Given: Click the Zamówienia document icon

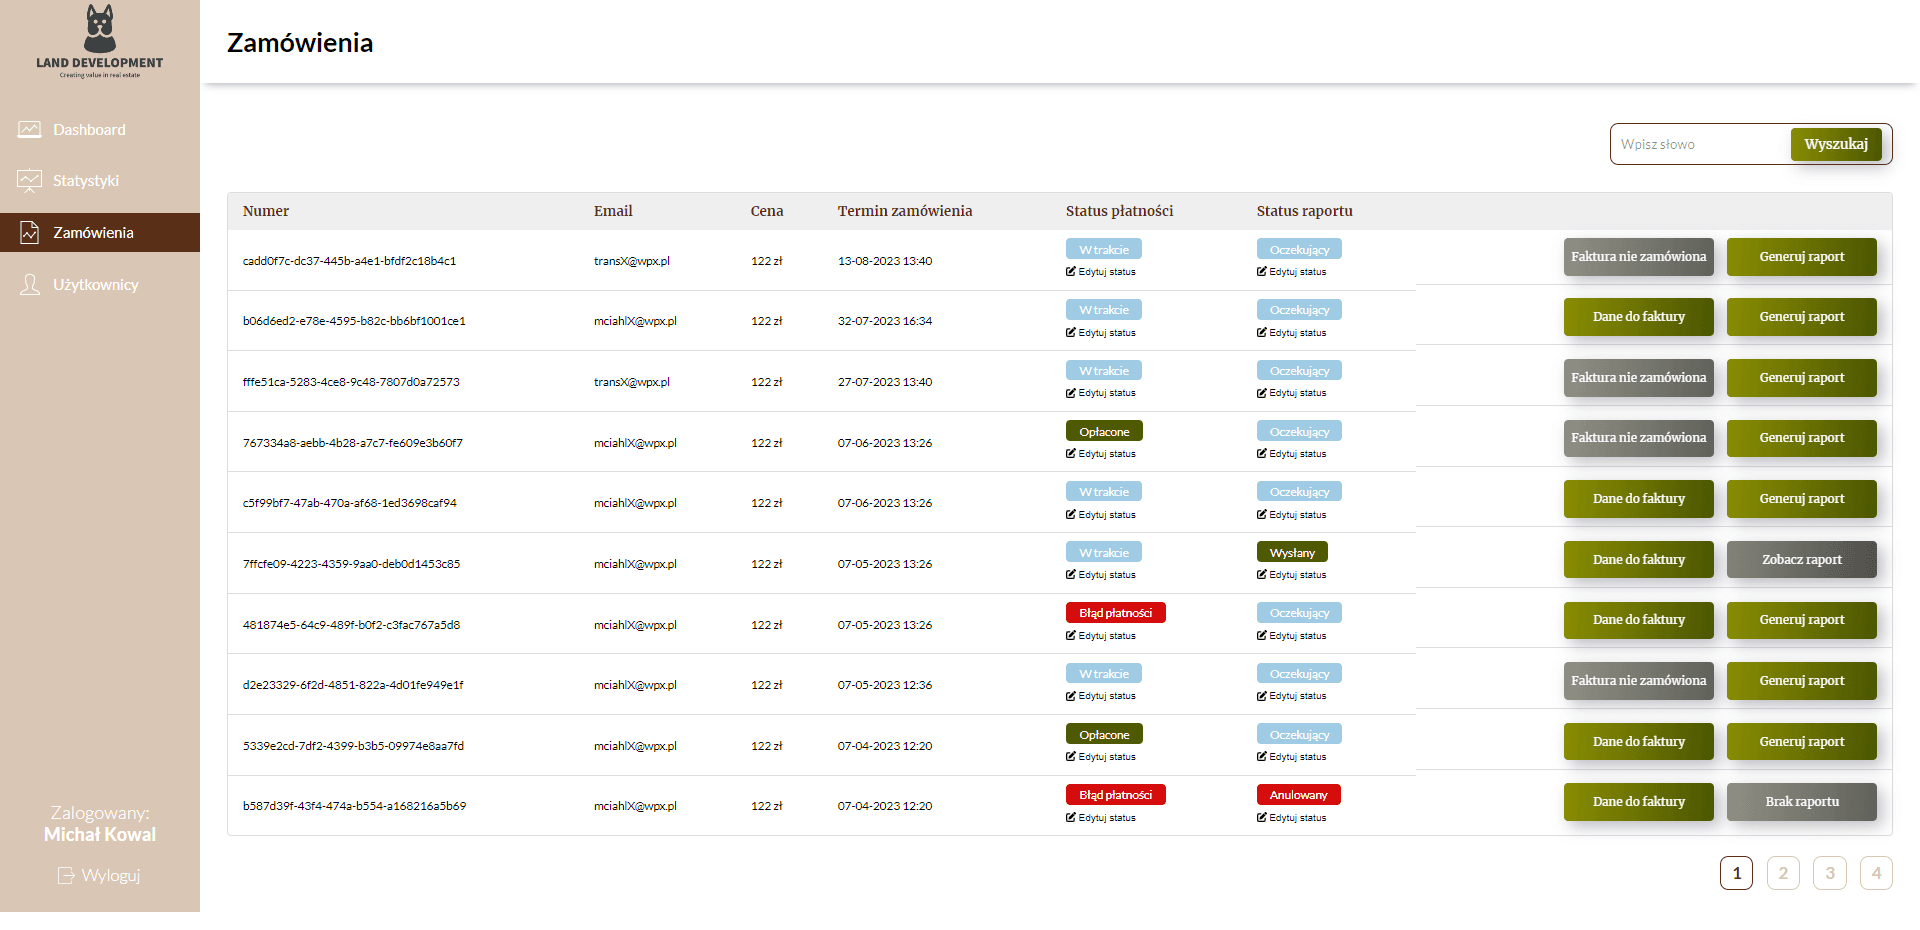Looking at the screenshot, I should tap(30, 233).
